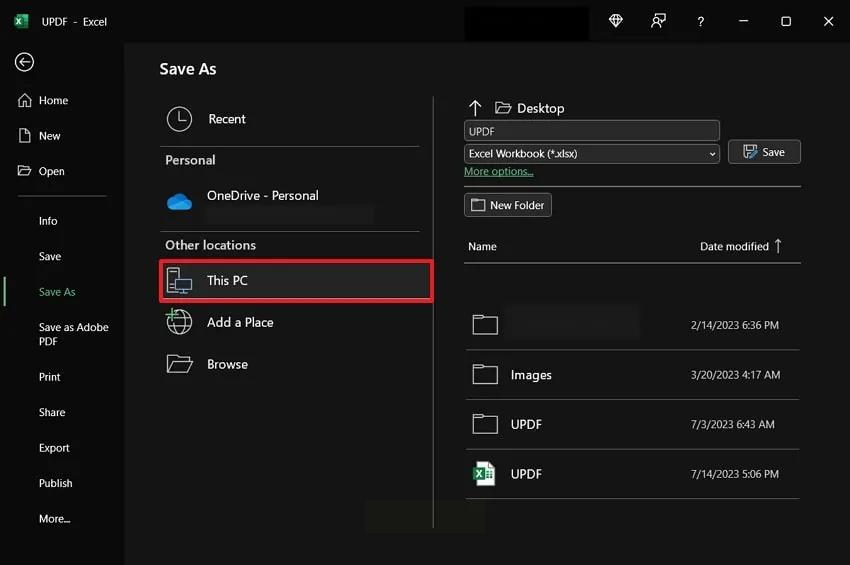Click the help question mark icon

tap(700, 21)
